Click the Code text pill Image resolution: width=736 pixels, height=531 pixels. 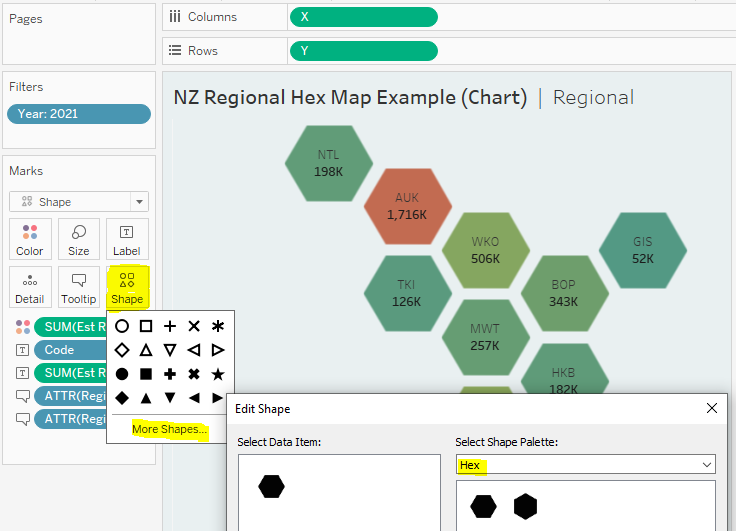(x=70, y=350)
